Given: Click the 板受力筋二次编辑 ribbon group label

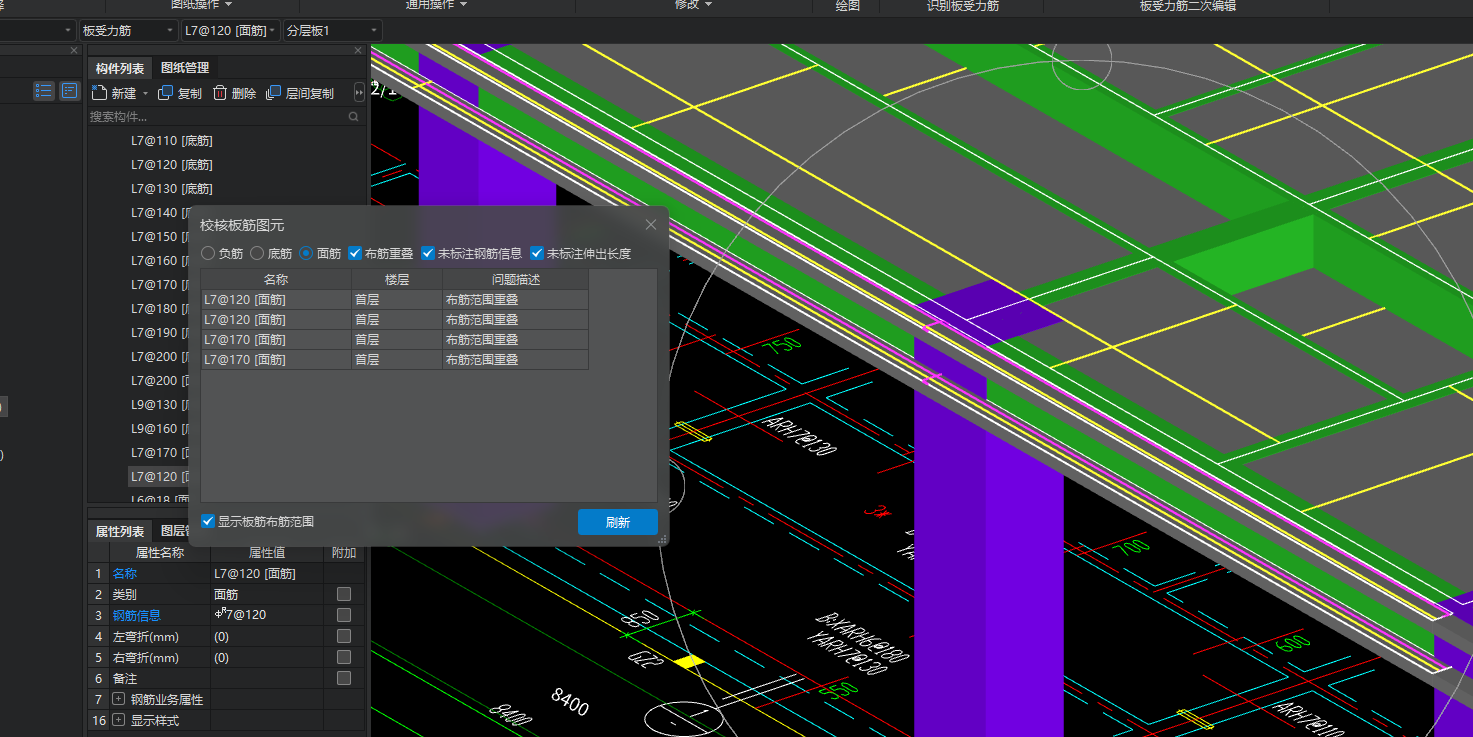Looking at the screenshot, I should pyautogui.click(x=1188, y=6).
